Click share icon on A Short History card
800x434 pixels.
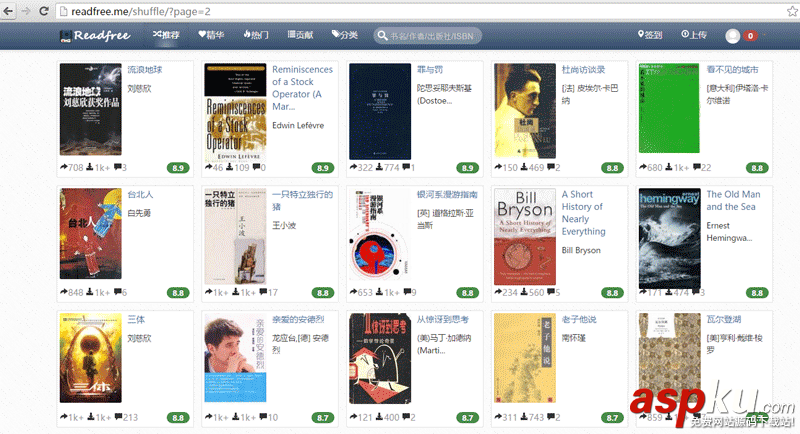point(498,292)
